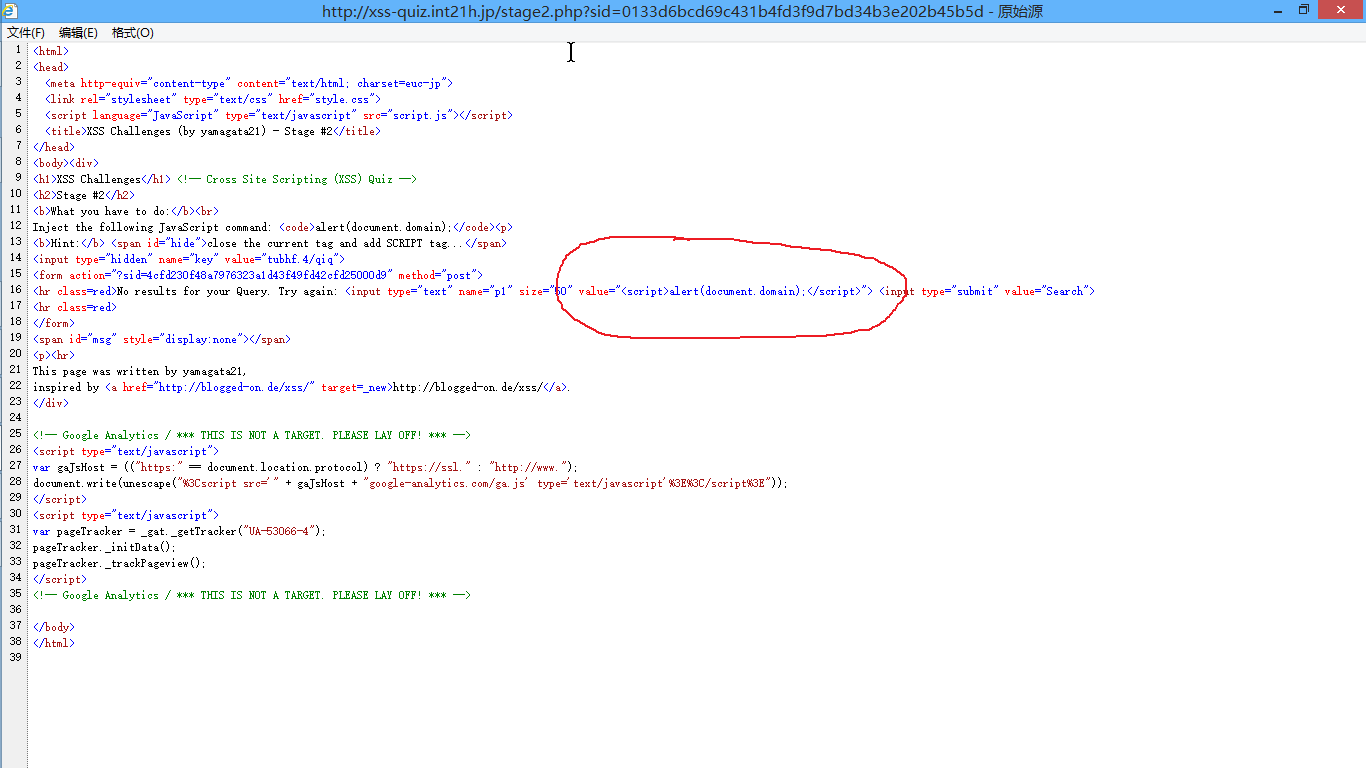Open the 文件(F) menu
This screenshot has height=768, width=1366.
pyautogui.click(x=26, y=33)
